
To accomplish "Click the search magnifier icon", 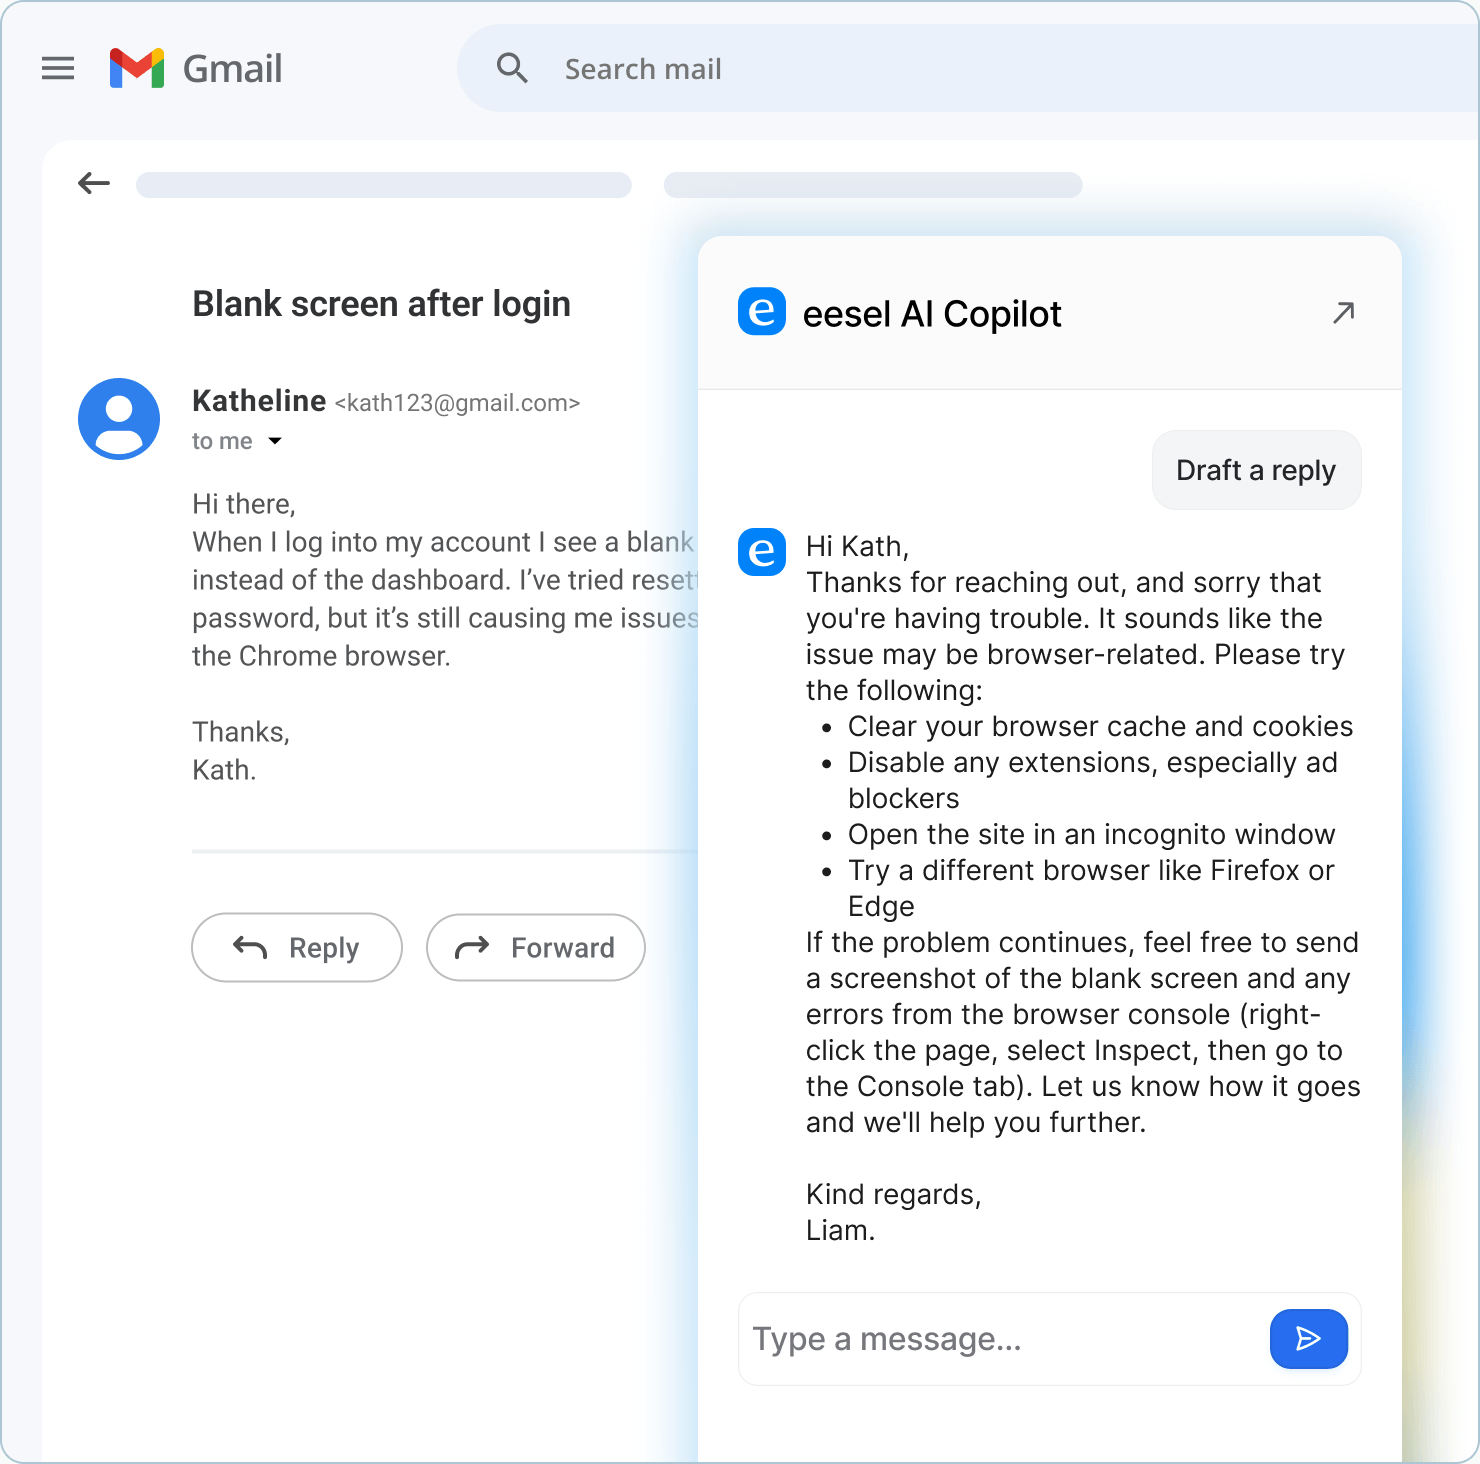I will [x=512, y=68].
